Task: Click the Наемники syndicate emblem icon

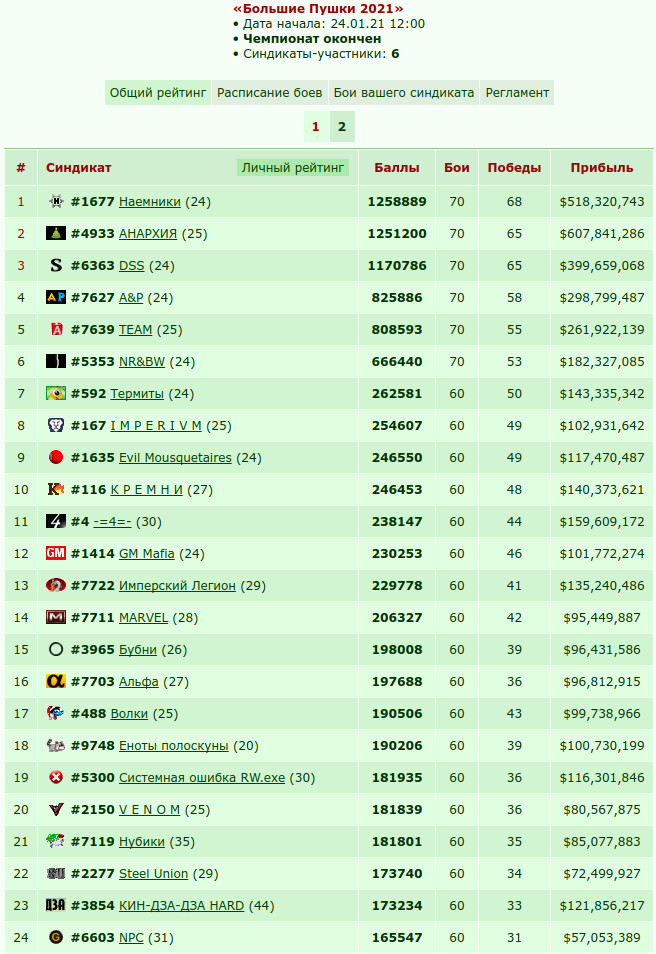Action: tap(56, 201)
